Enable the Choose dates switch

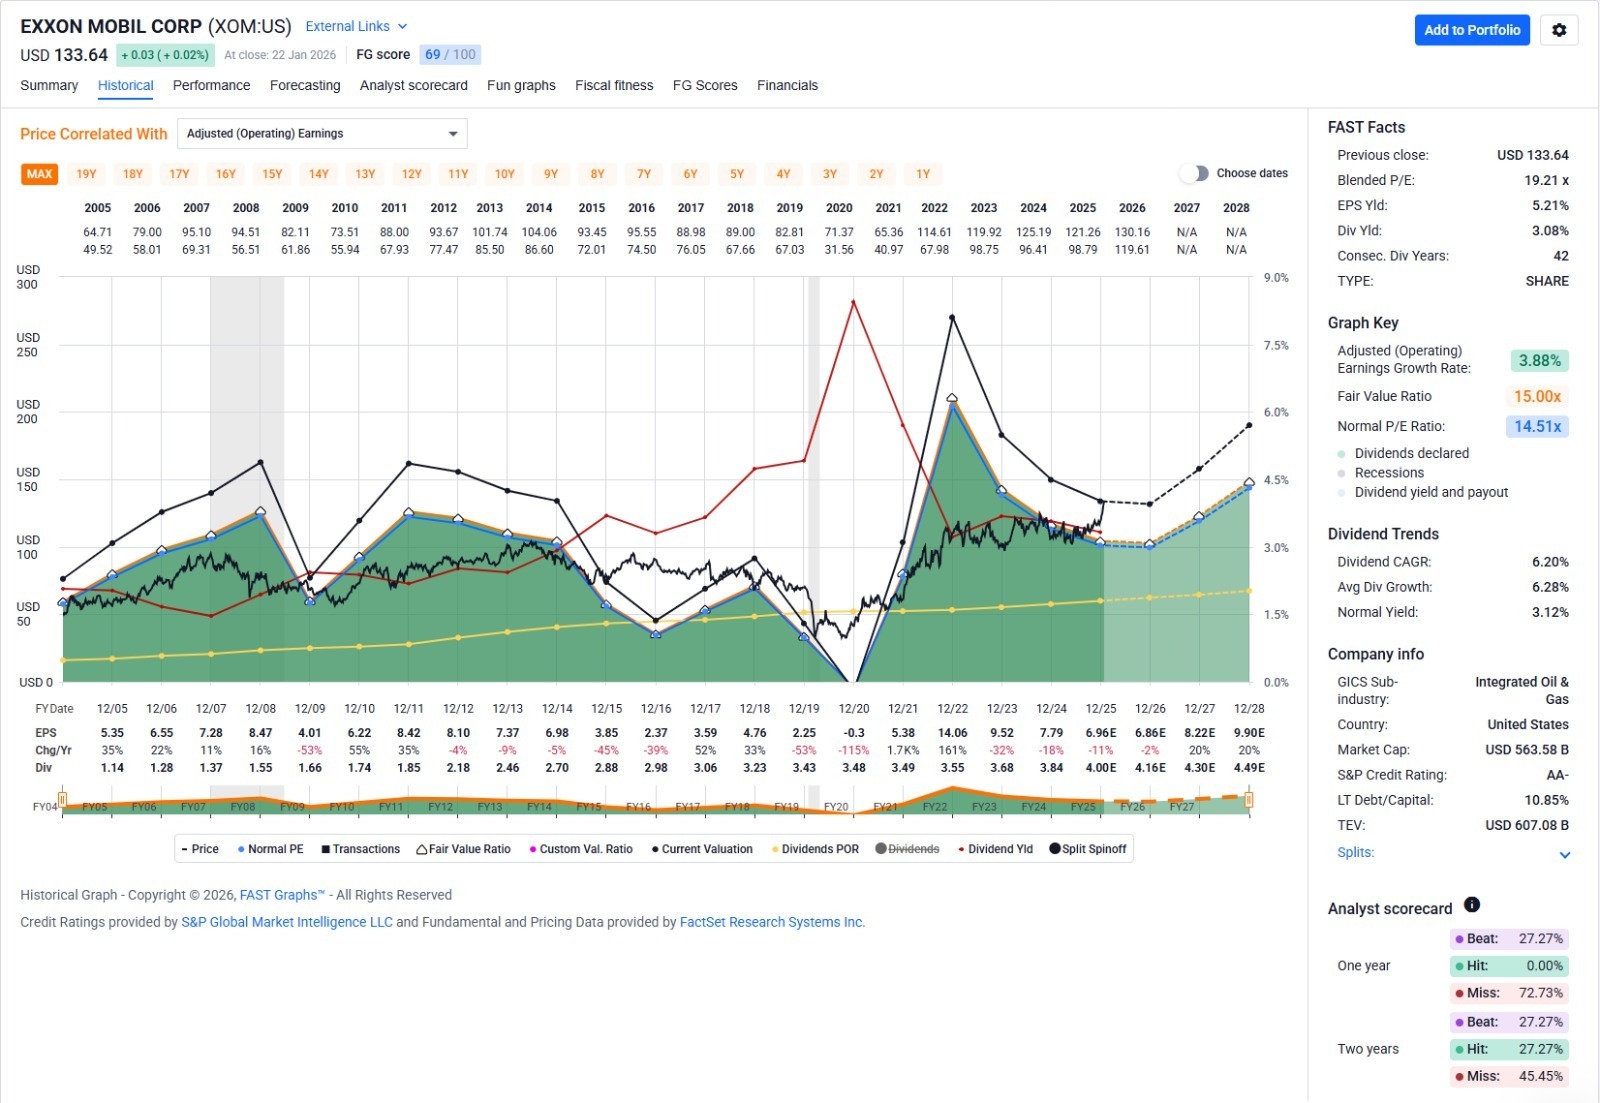coord(1194,174)
